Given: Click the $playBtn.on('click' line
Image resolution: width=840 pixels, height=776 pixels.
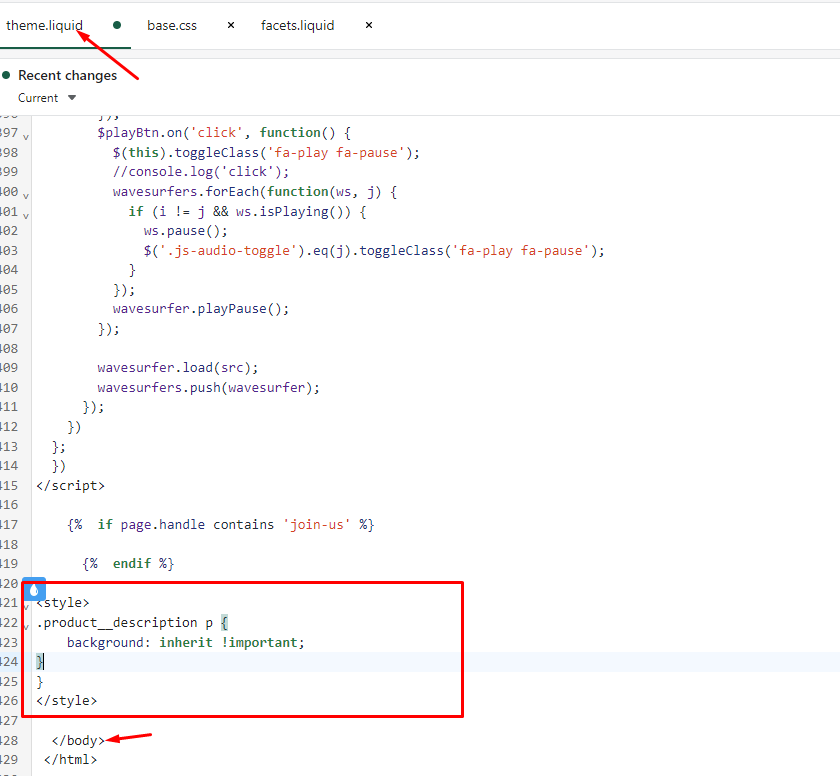Looking at the screenshot, I should pos(224,132).
